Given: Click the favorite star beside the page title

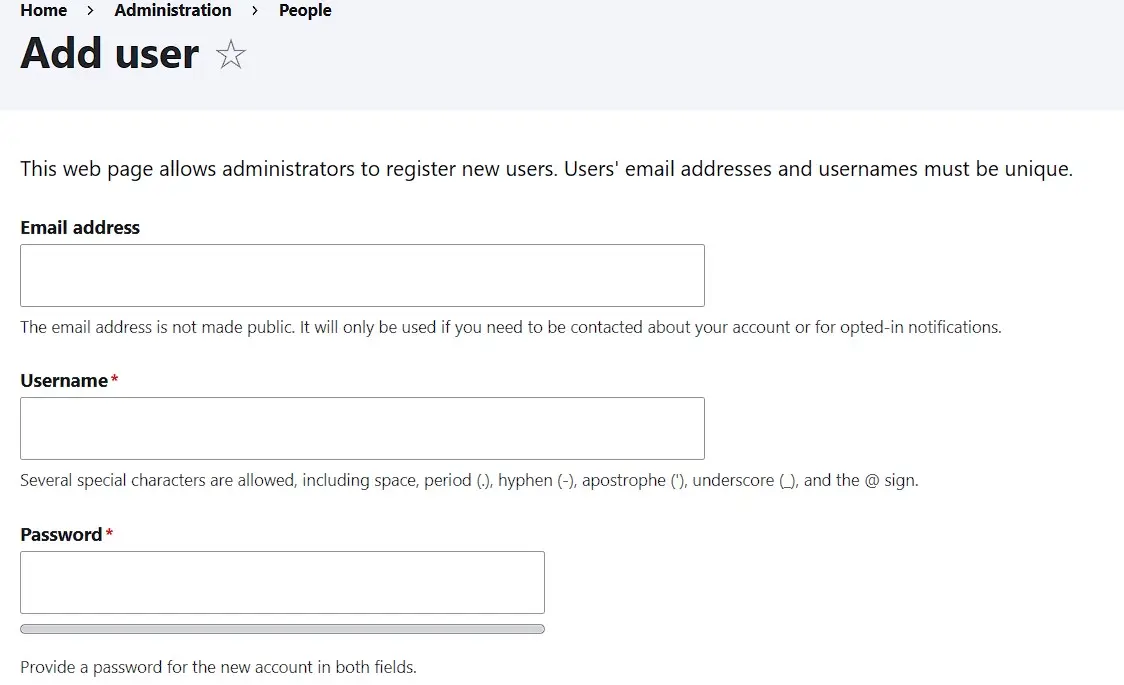Looking at the screenshot, I should click(231, 55).
